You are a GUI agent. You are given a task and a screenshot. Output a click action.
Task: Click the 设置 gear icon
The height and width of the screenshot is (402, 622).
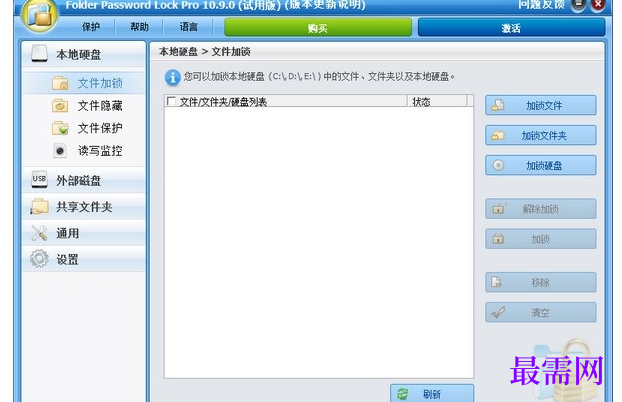coord(39,259)
